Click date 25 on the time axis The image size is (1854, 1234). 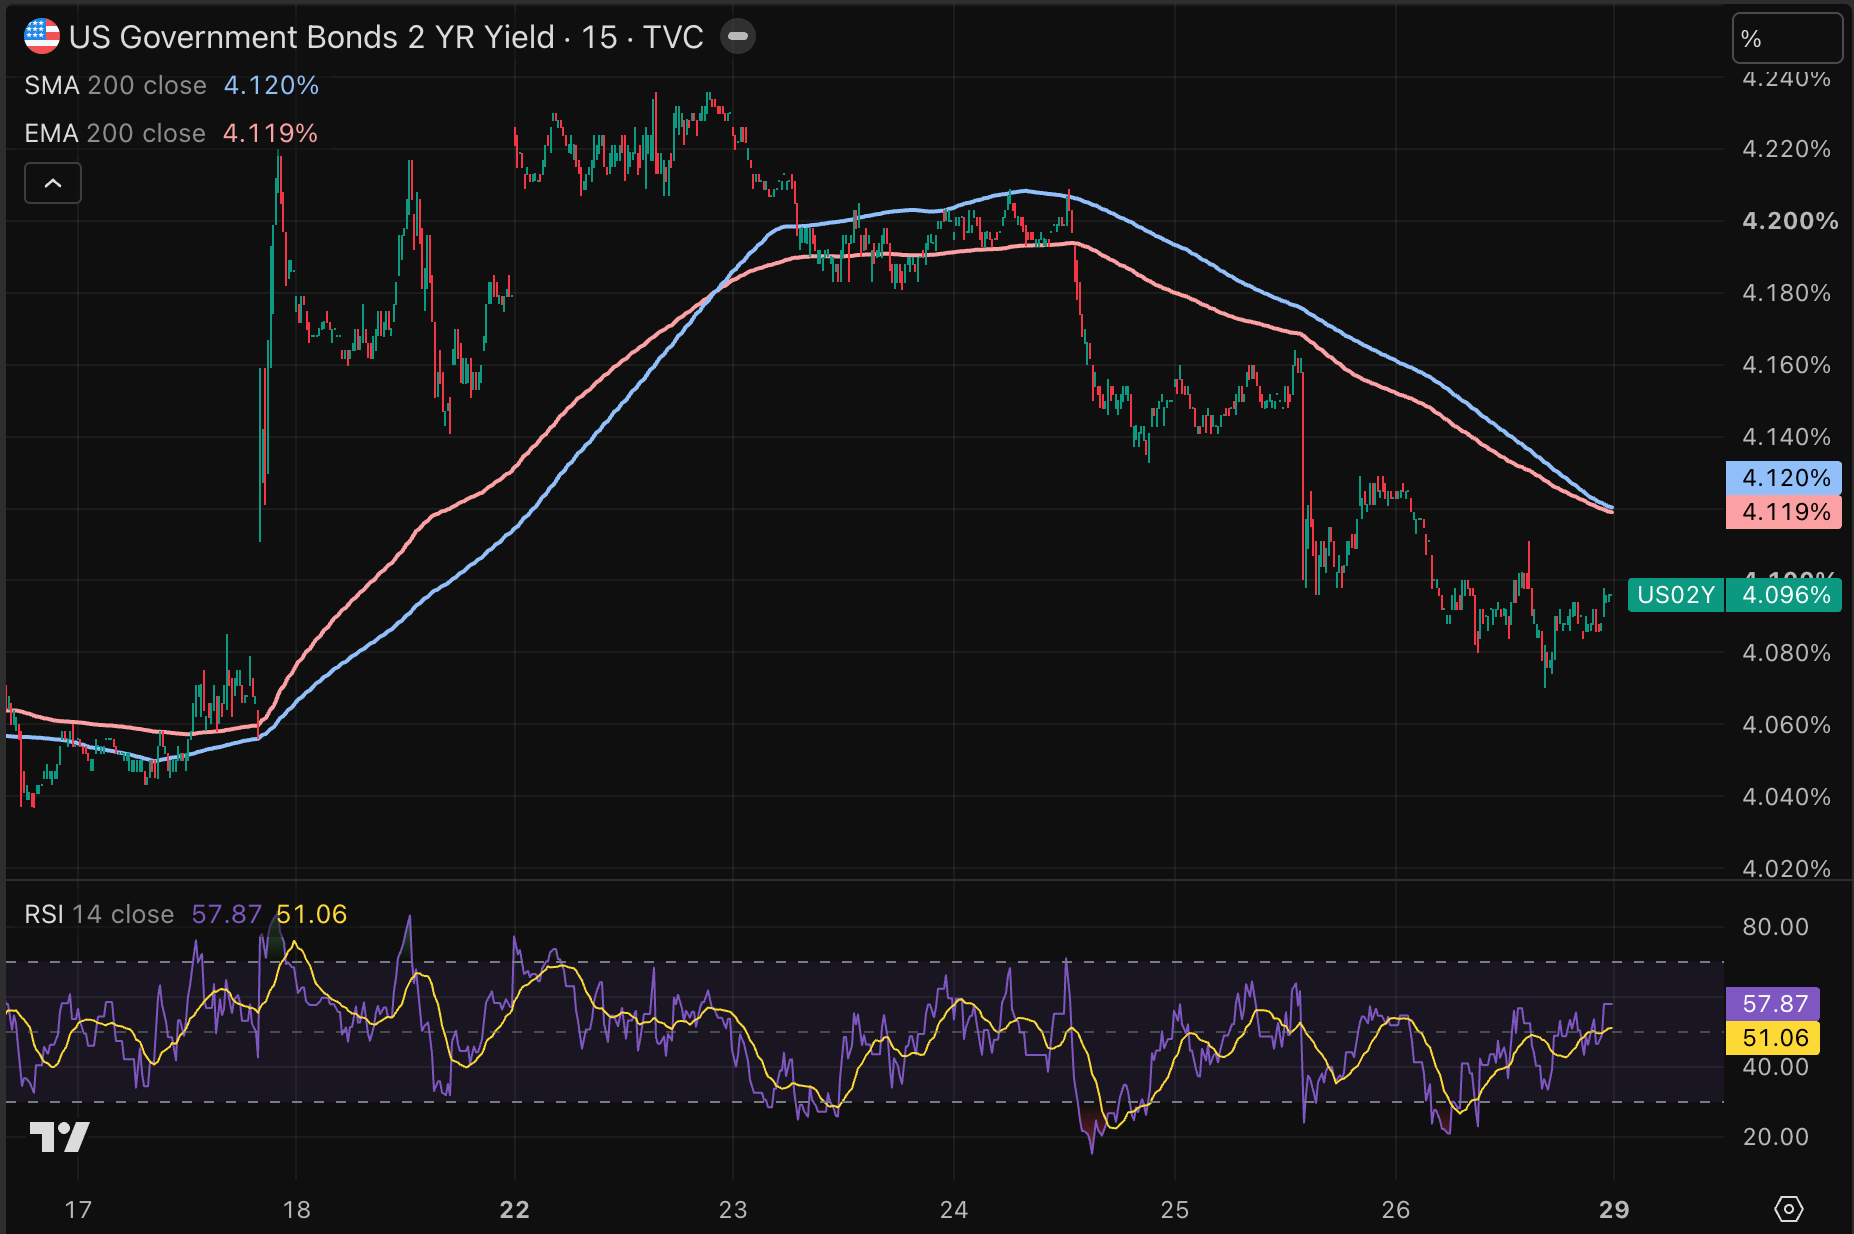(1175, 1210)
